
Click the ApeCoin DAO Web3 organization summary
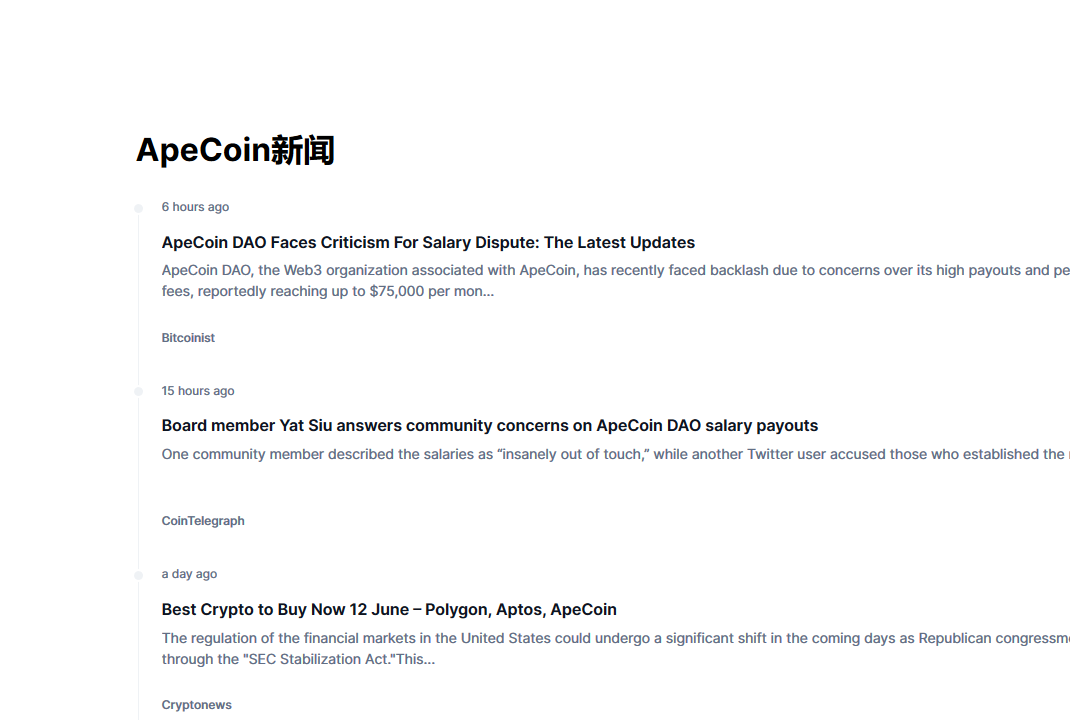(616, 280)
